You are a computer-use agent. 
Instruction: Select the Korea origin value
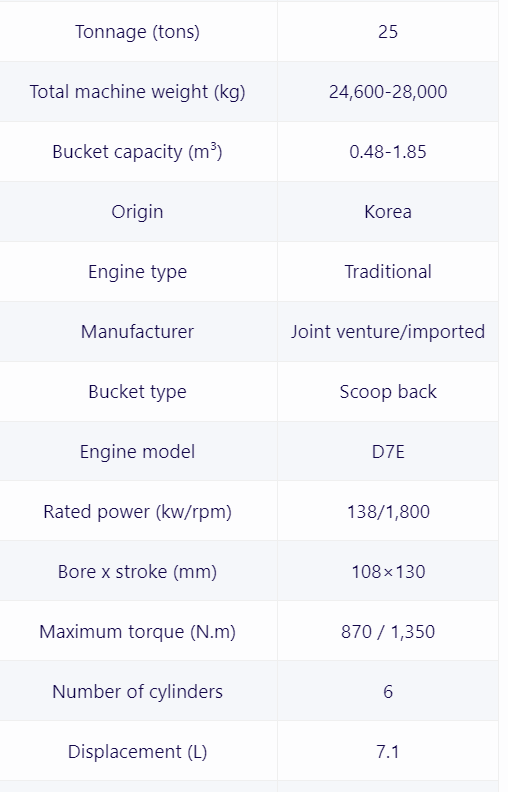(388, 212)
